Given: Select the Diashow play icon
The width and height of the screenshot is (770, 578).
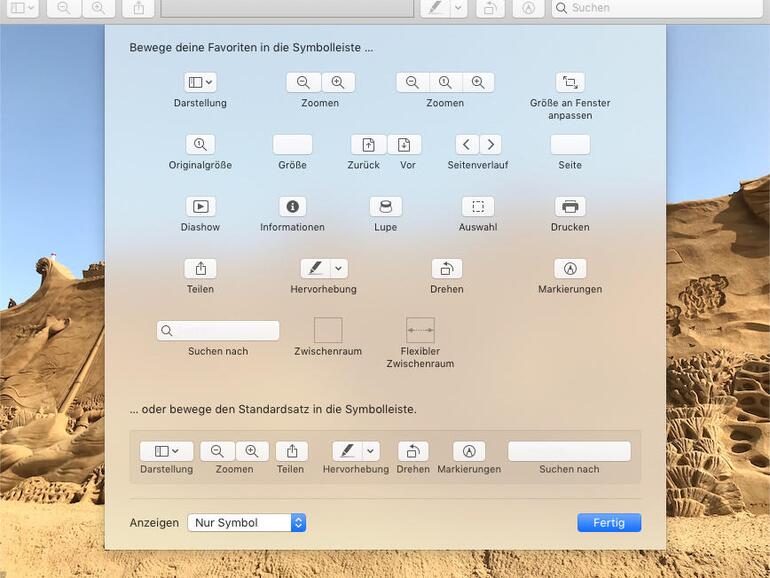Looking at the screenshot, I should tap(200, 207).
